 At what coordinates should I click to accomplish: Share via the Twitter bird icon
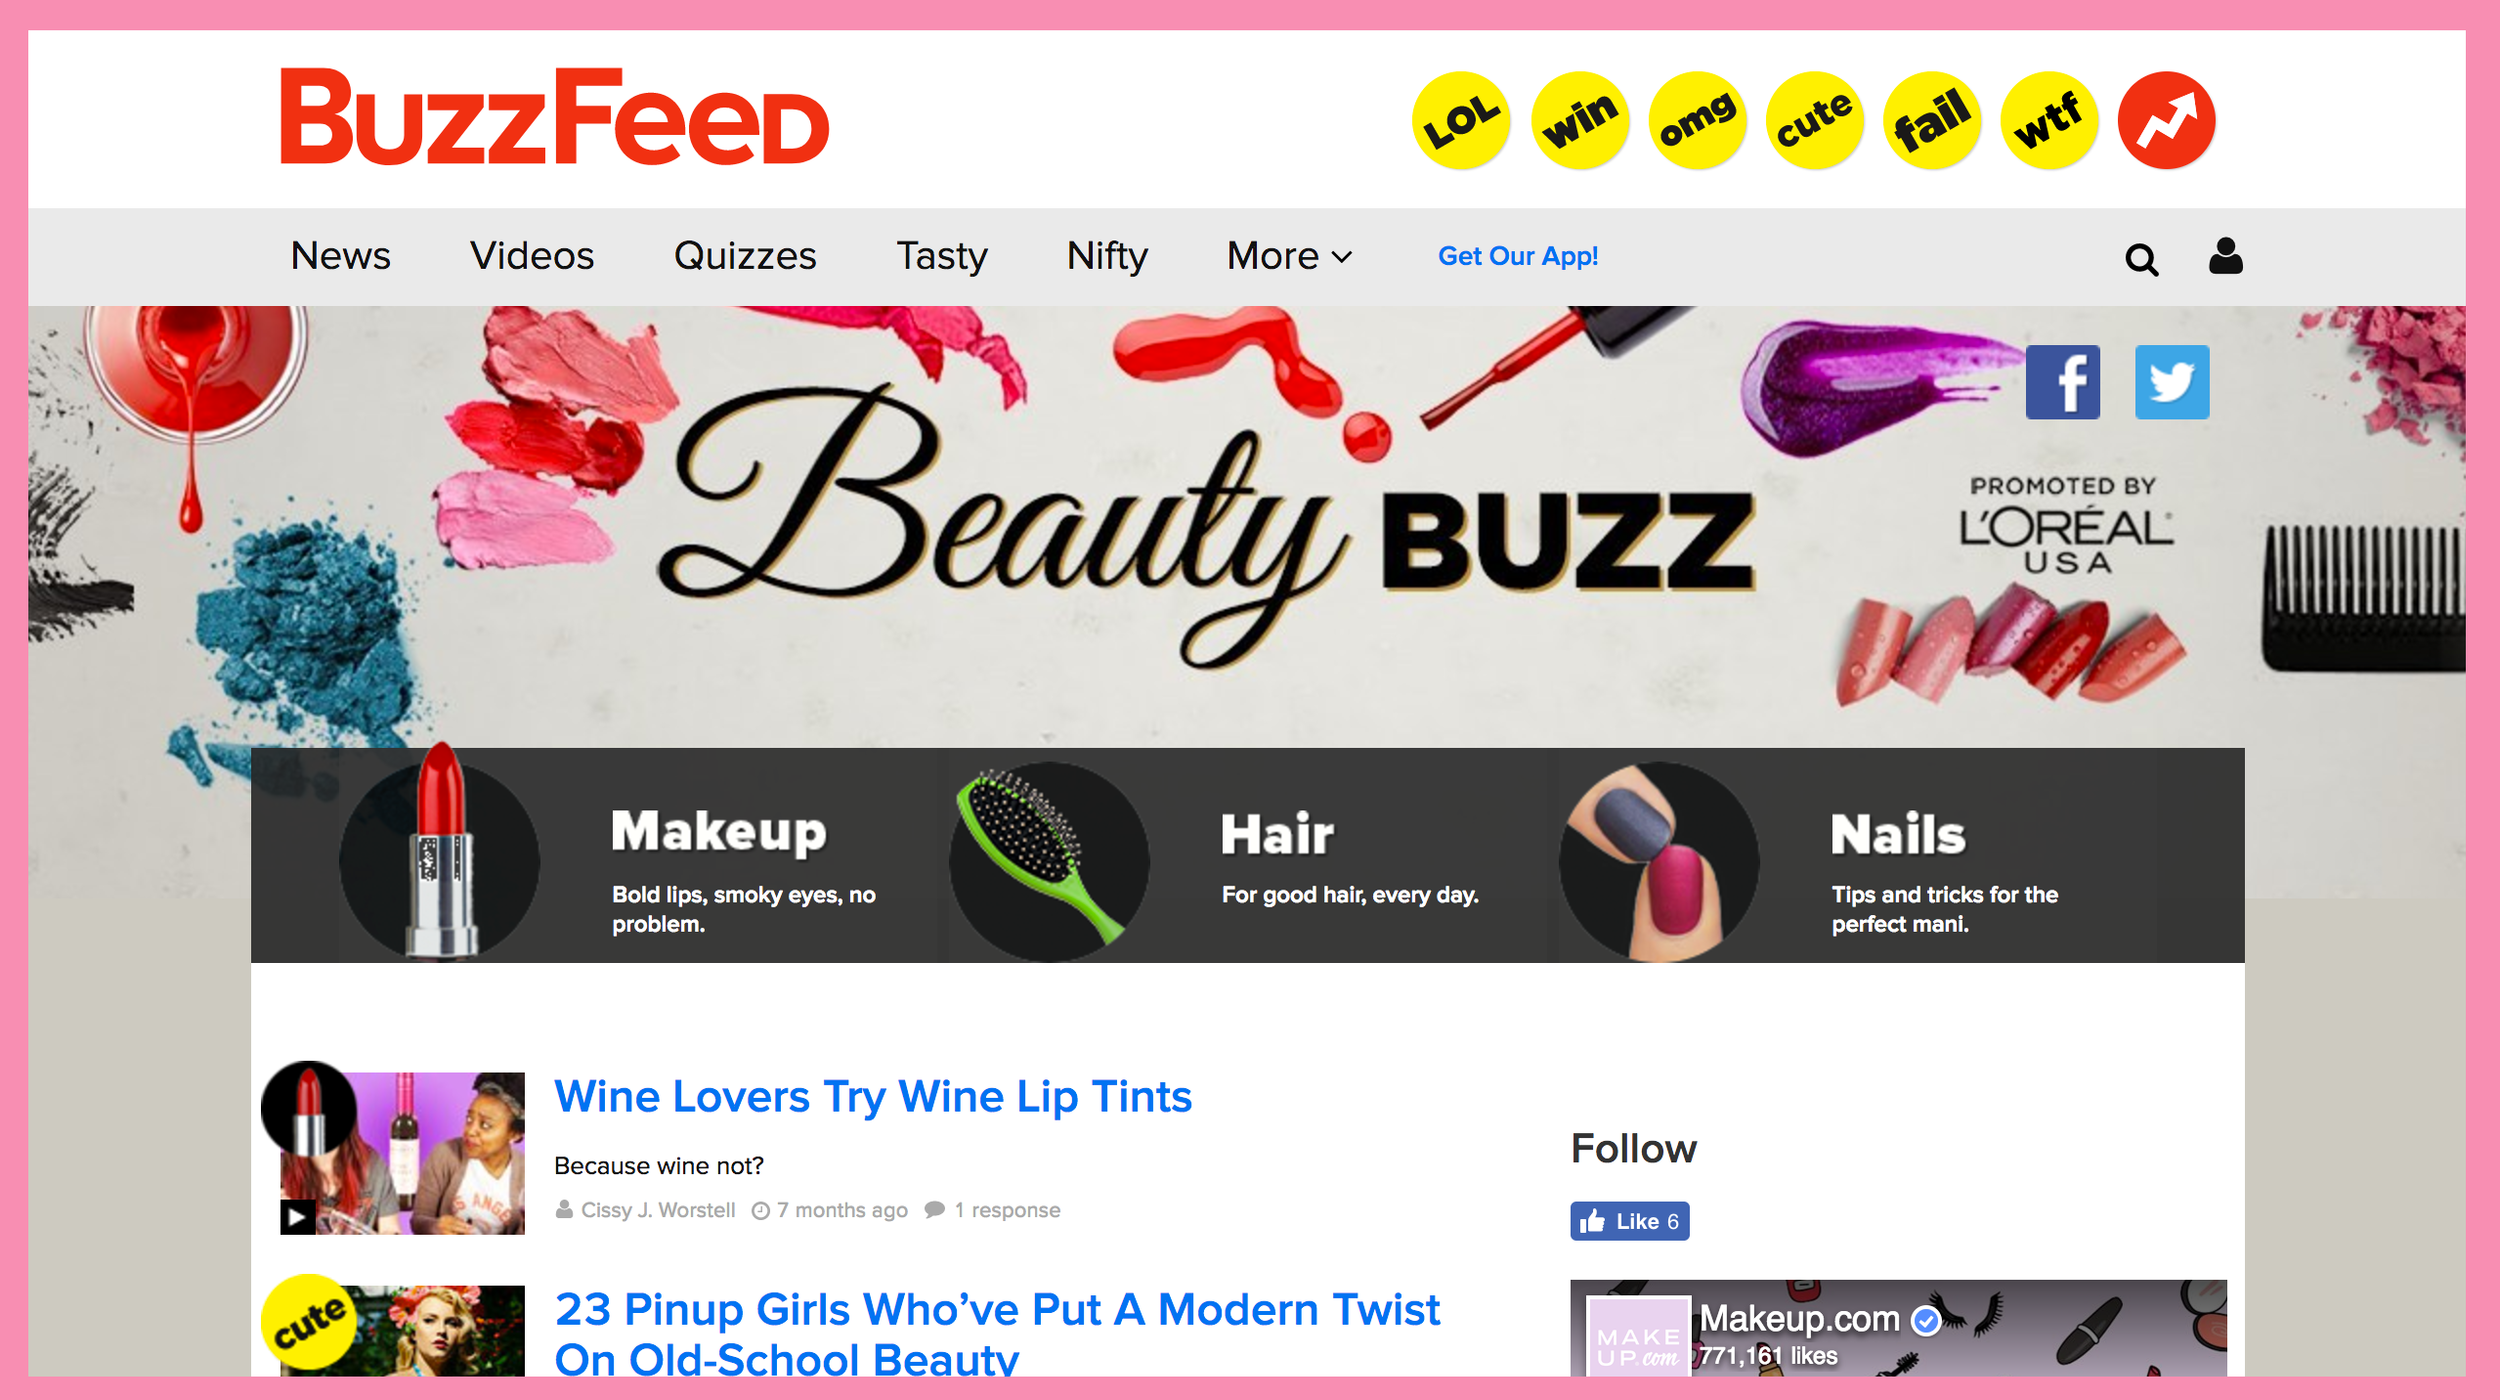point(2172,382)
